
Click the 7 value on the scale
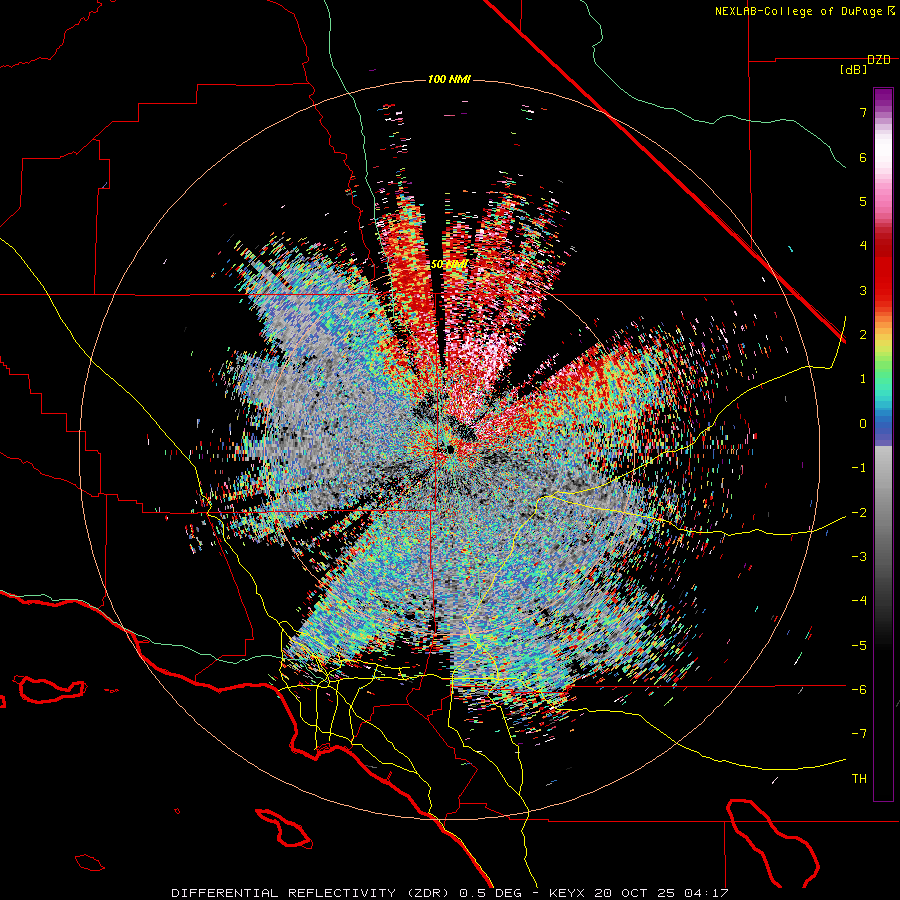point(863,112)
